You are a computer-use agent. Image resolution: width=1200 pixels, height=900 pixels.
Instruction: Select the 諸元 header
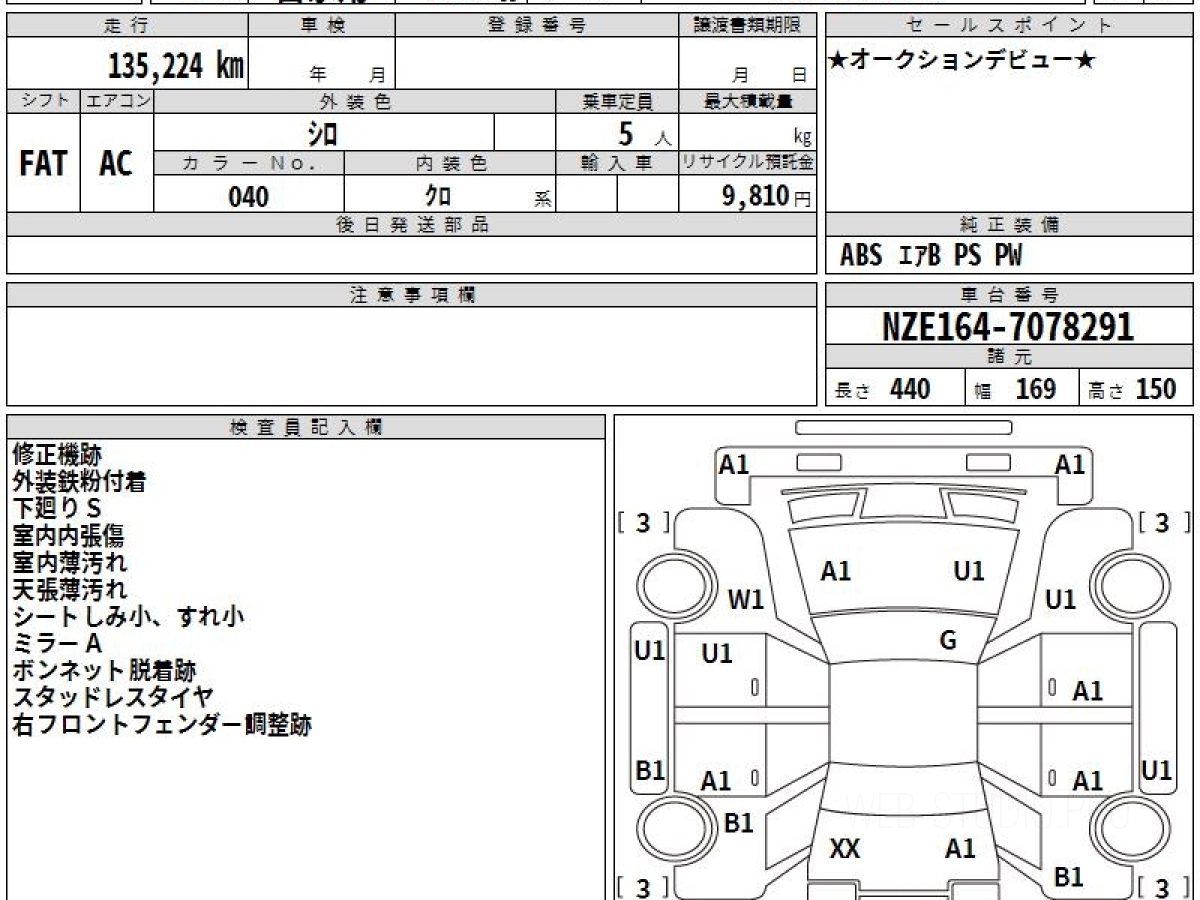(x=1010, y=357)
